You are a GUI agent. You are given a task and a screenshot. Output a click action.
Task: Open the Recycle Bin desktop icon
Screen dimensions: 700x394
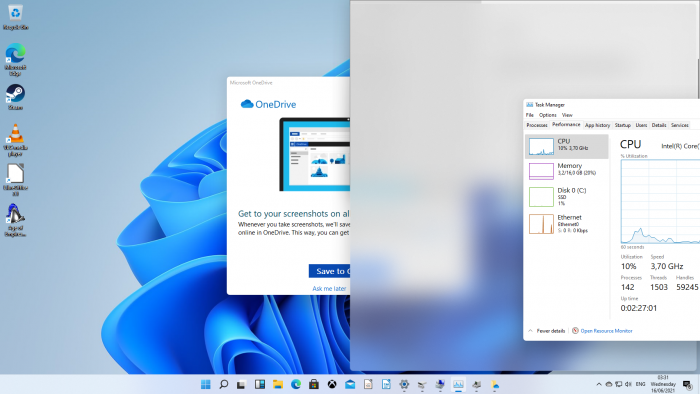[x=15, y=17]
